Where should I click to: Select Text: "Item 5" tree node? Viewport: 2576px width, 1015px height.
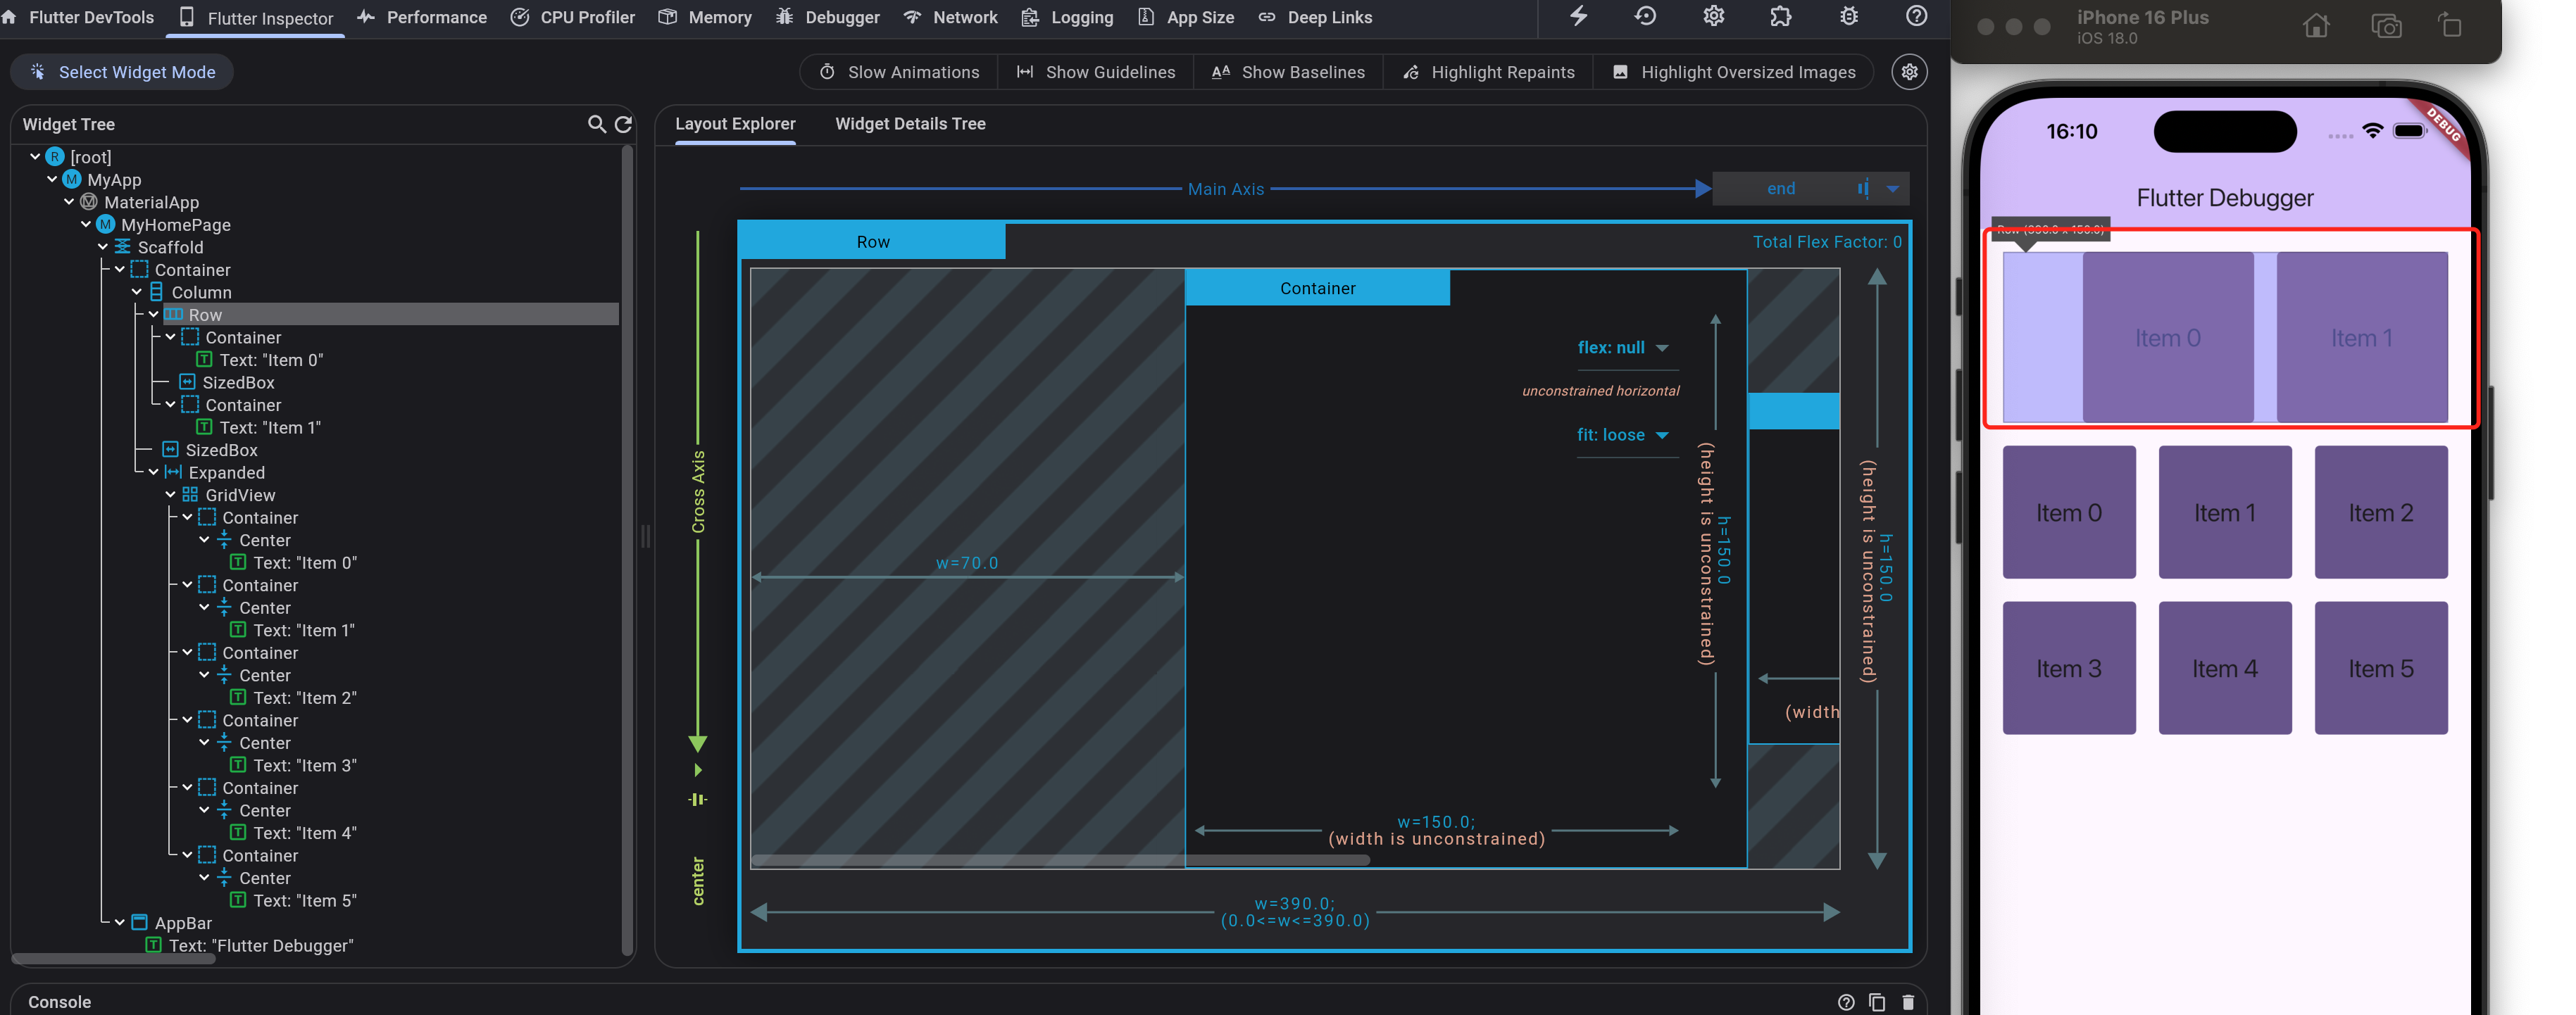[x=294, y=901]
